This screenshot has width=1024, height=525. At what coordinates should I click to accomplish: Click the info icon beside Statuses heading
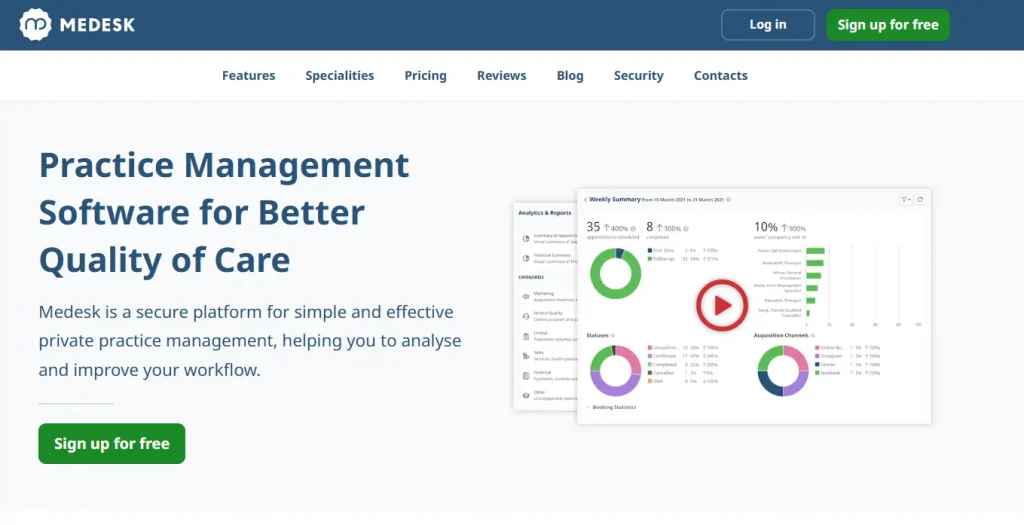(x=613, y=336)
